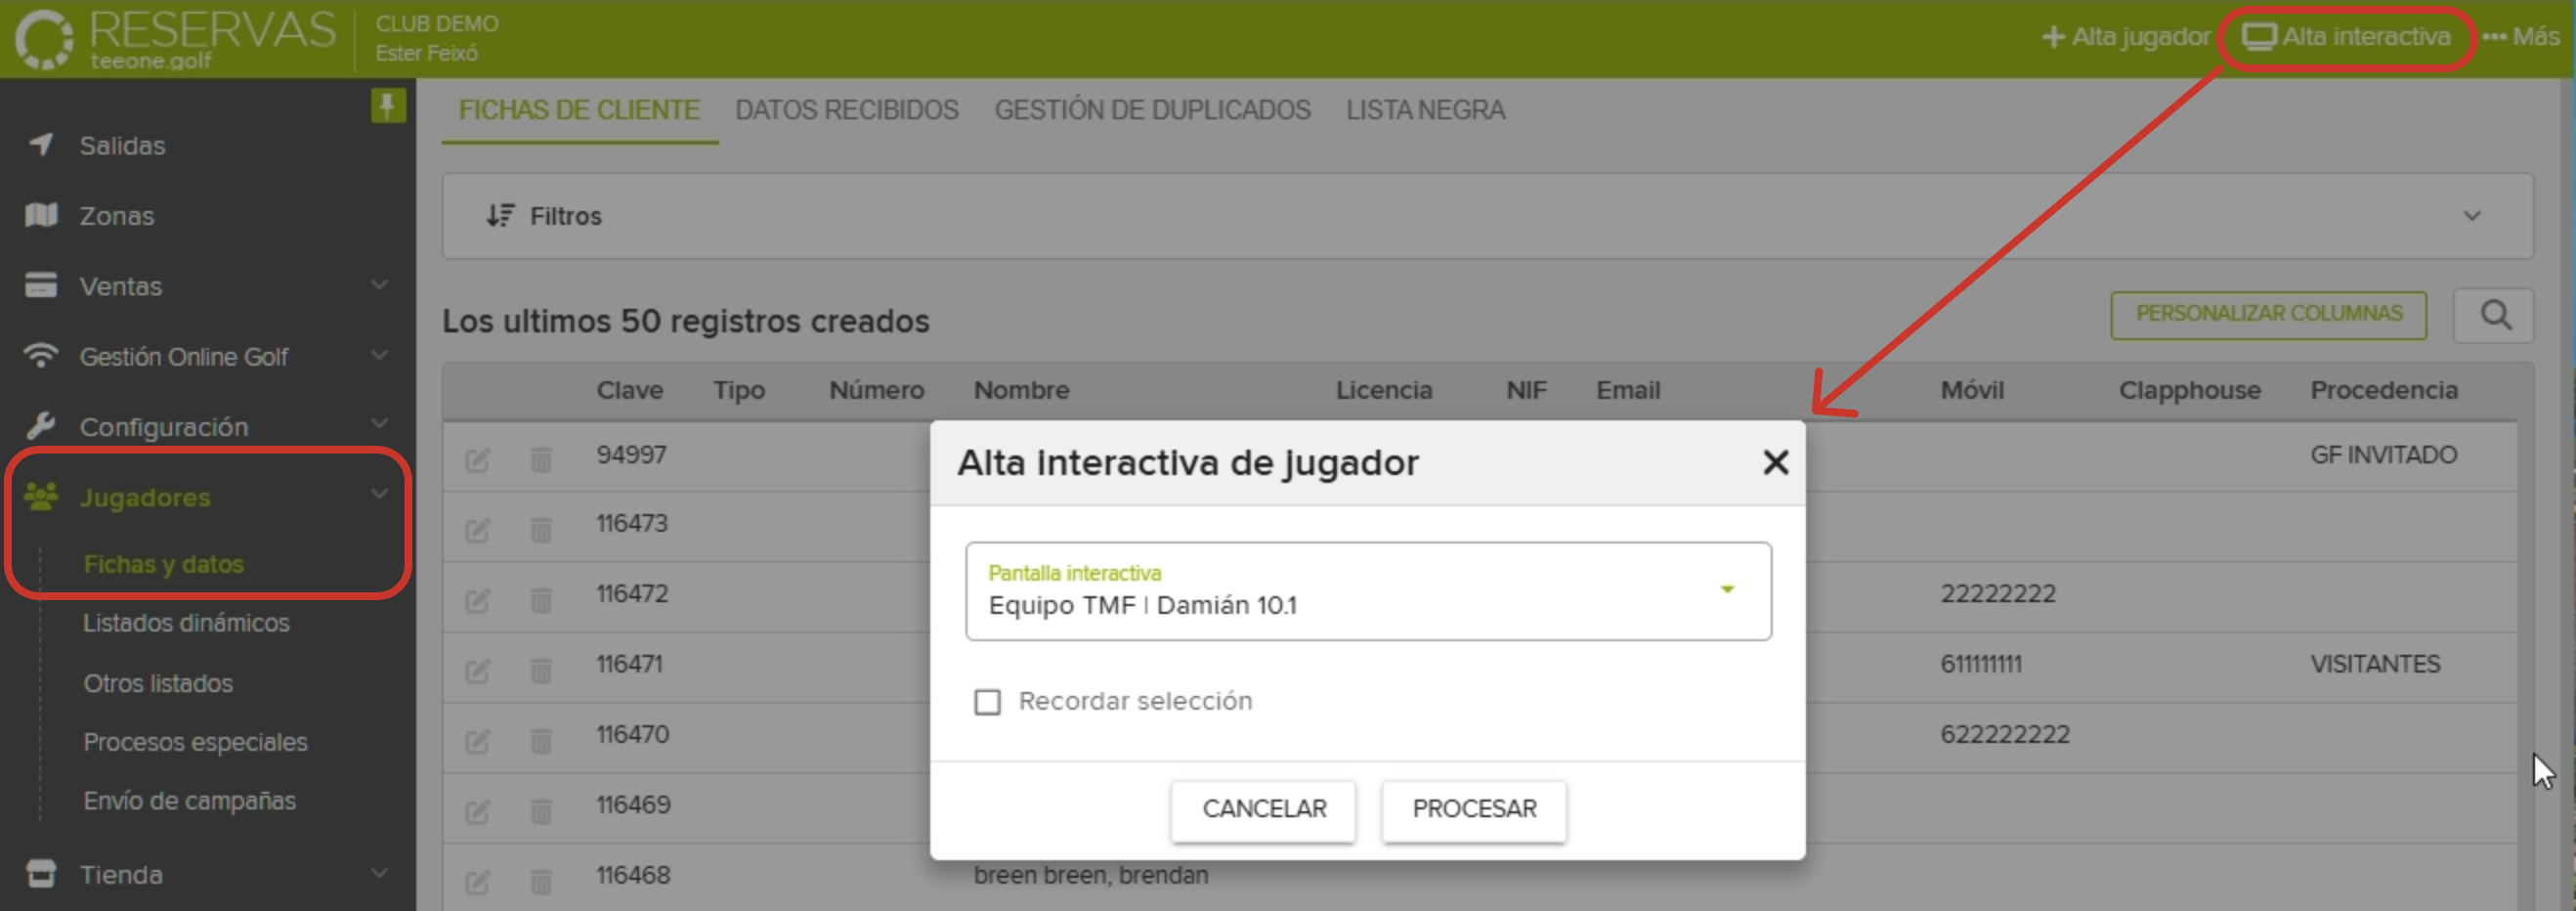
Task: Edit record 116470 with pencil icon
Action: pyautogui.click(x=477, y=740)
